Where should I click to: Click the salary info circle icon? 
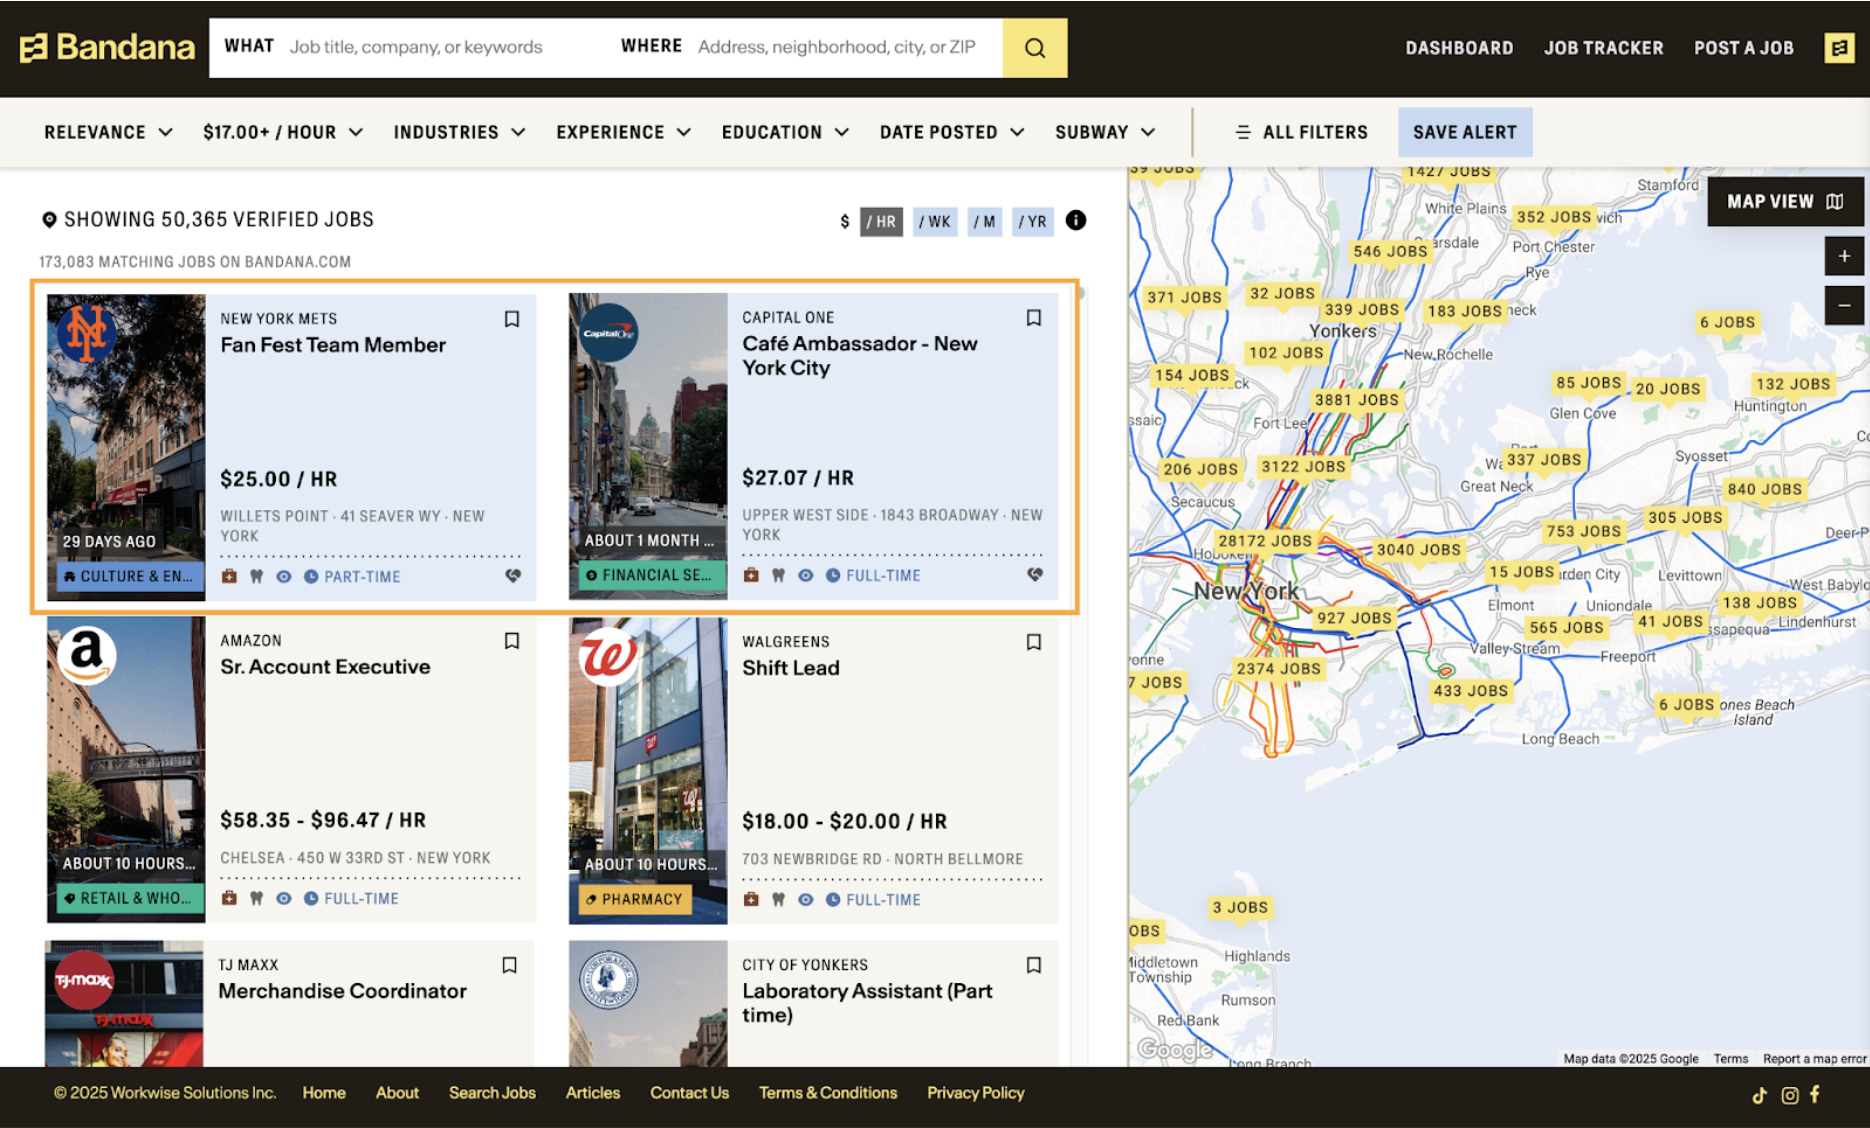(1076, 220)
